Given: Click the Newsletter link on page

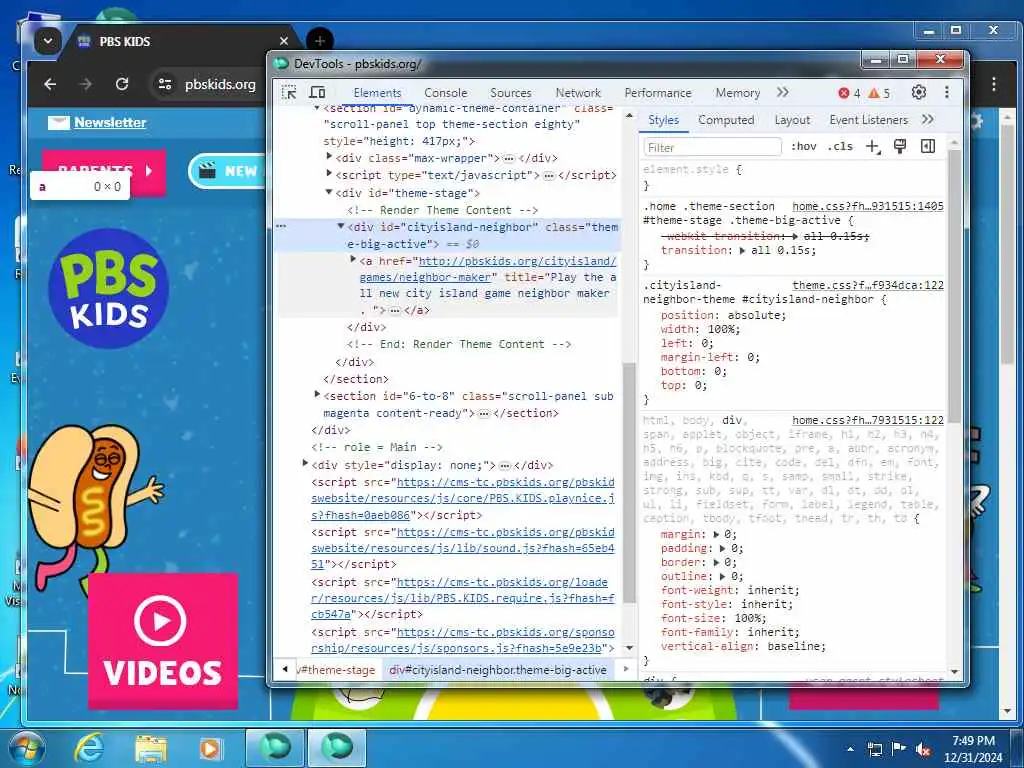Looking at the screenshot, I should [110, 122].
